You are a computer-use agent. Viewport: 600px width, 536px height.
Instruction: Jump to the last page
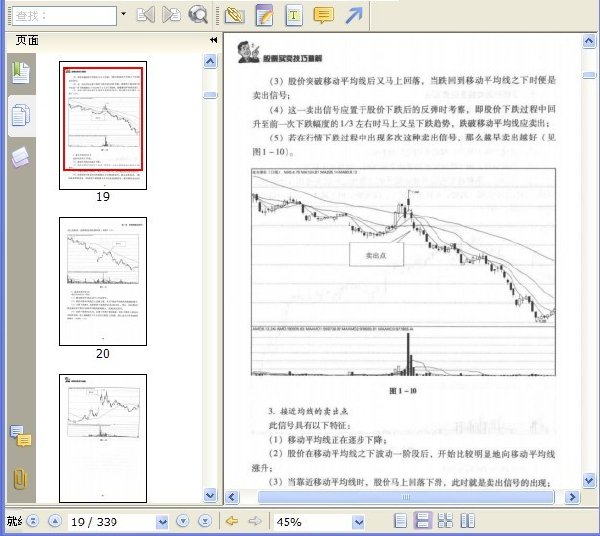tap(205, 521)
